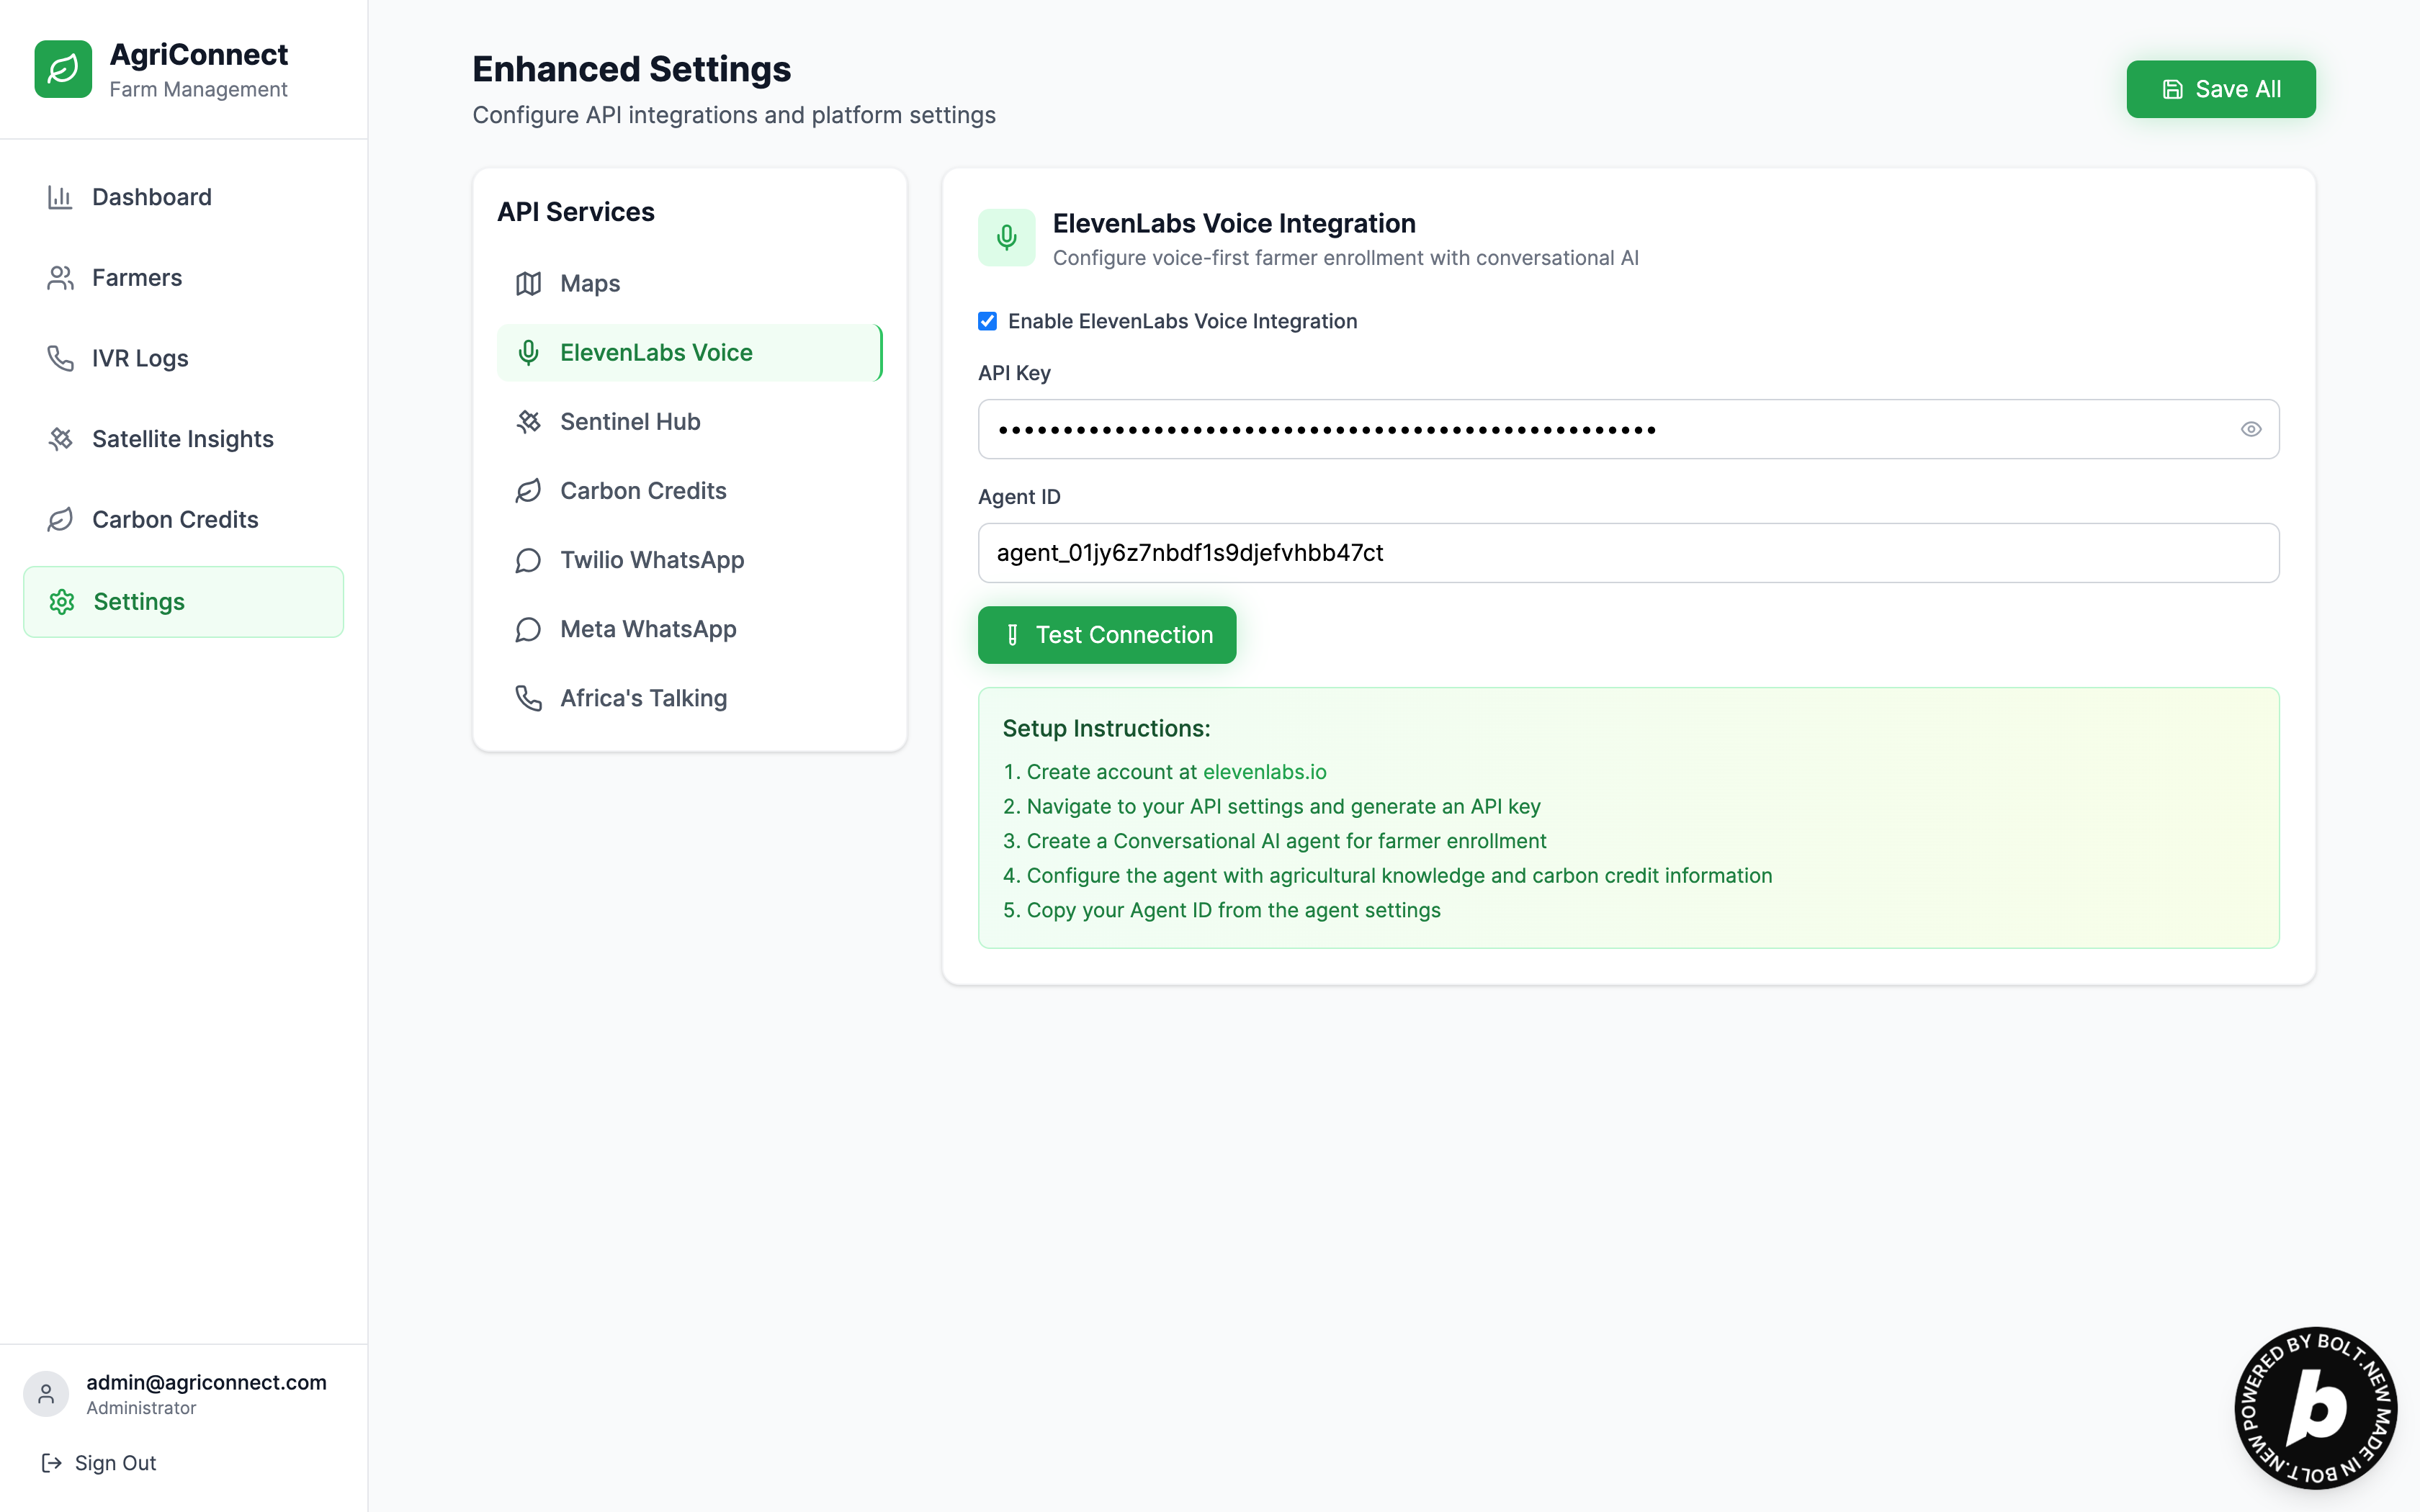
Task: Click the Powered by Bolt badge
Action: point(2315,1407)
